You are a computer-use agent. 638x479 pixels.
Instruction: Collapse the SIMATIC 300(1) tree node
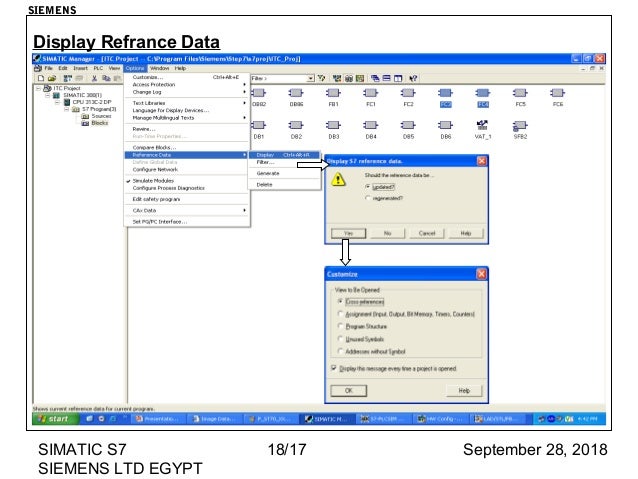coord(48,95)
